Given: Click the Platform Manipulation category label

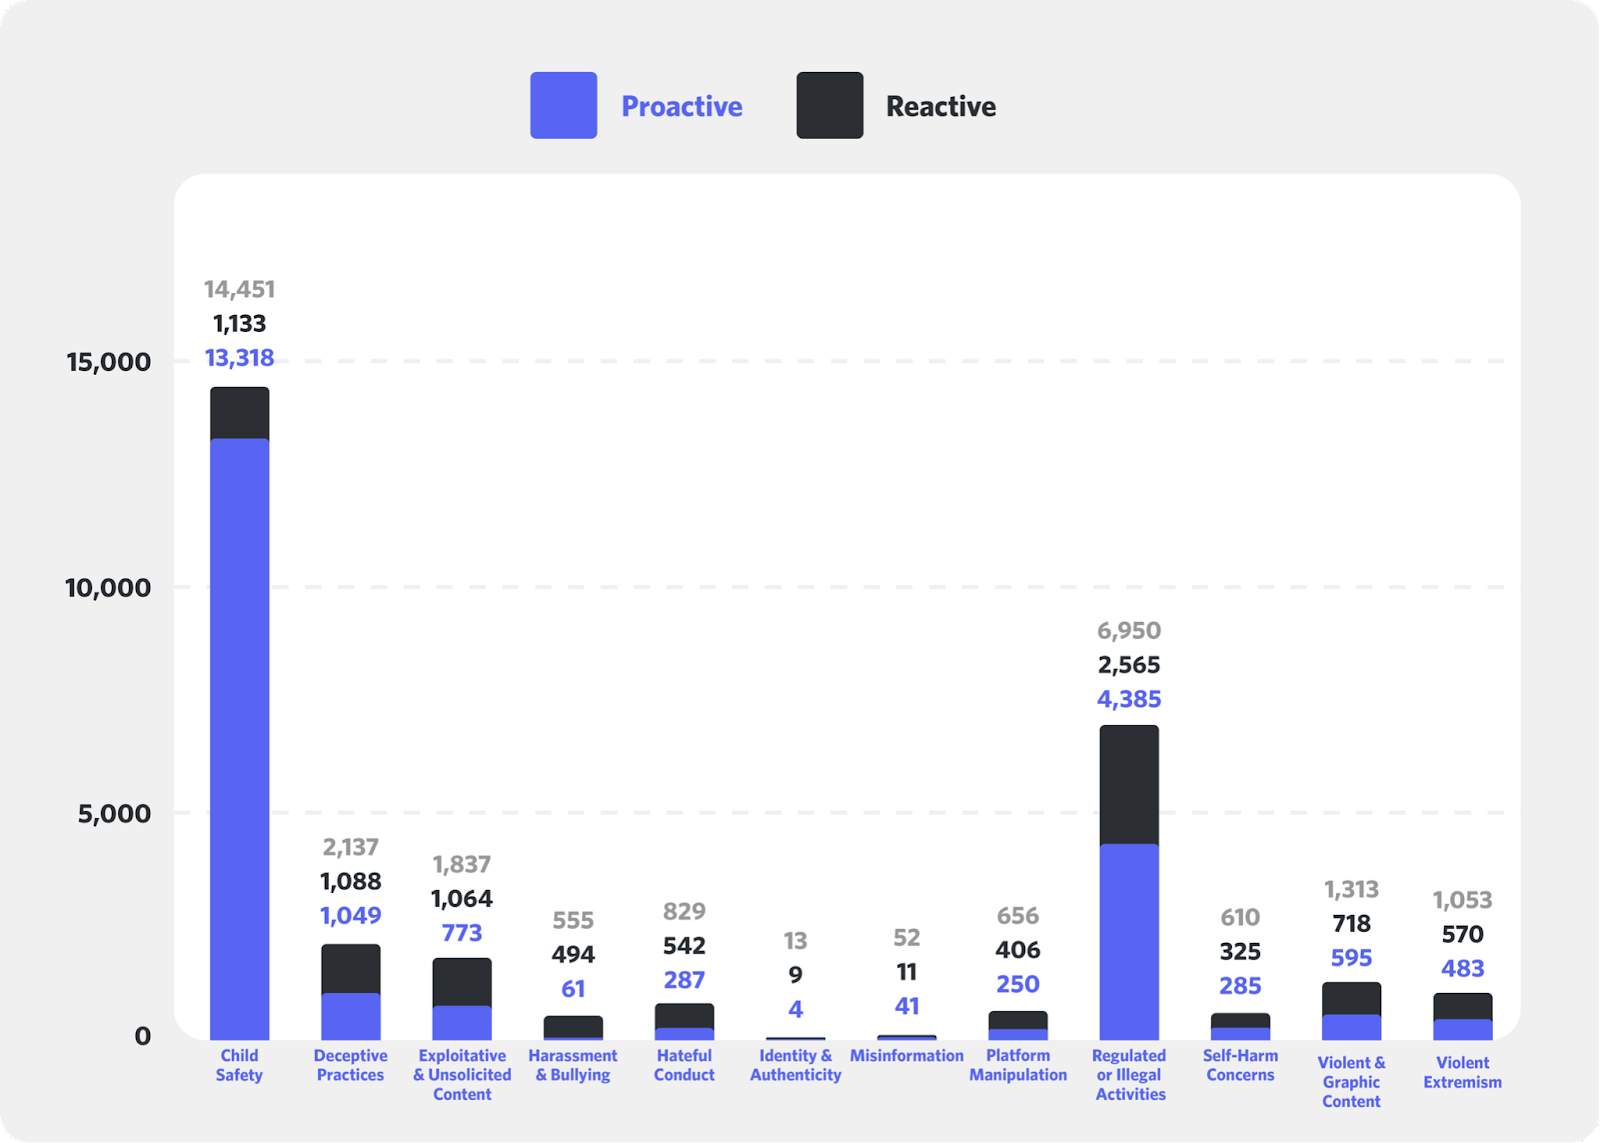Looking at the screenshot, I should click(x=1017, y=1066).
